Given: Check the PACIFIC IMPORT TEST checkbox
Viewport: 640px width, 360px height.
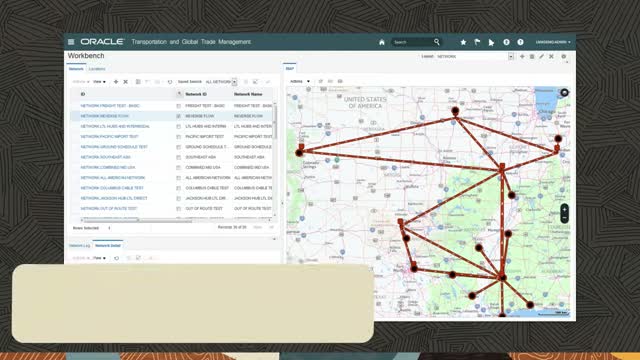Looking at the screenshot, I should tap(178, 137).
